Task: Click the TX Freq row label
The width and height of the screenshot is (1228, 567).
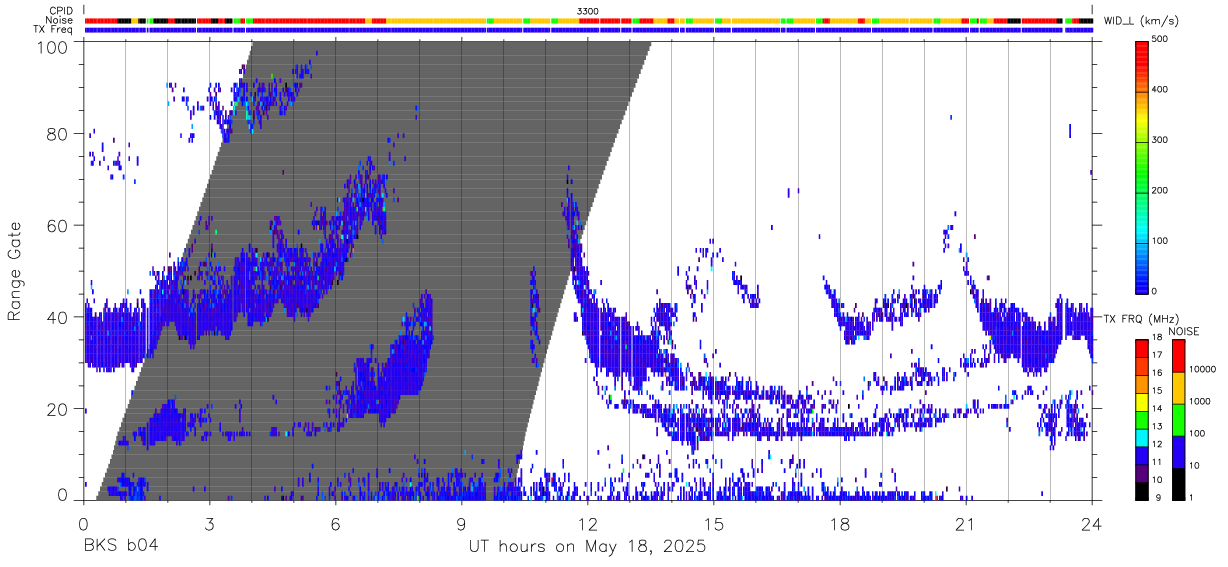Action: click(x=54, y=30)
